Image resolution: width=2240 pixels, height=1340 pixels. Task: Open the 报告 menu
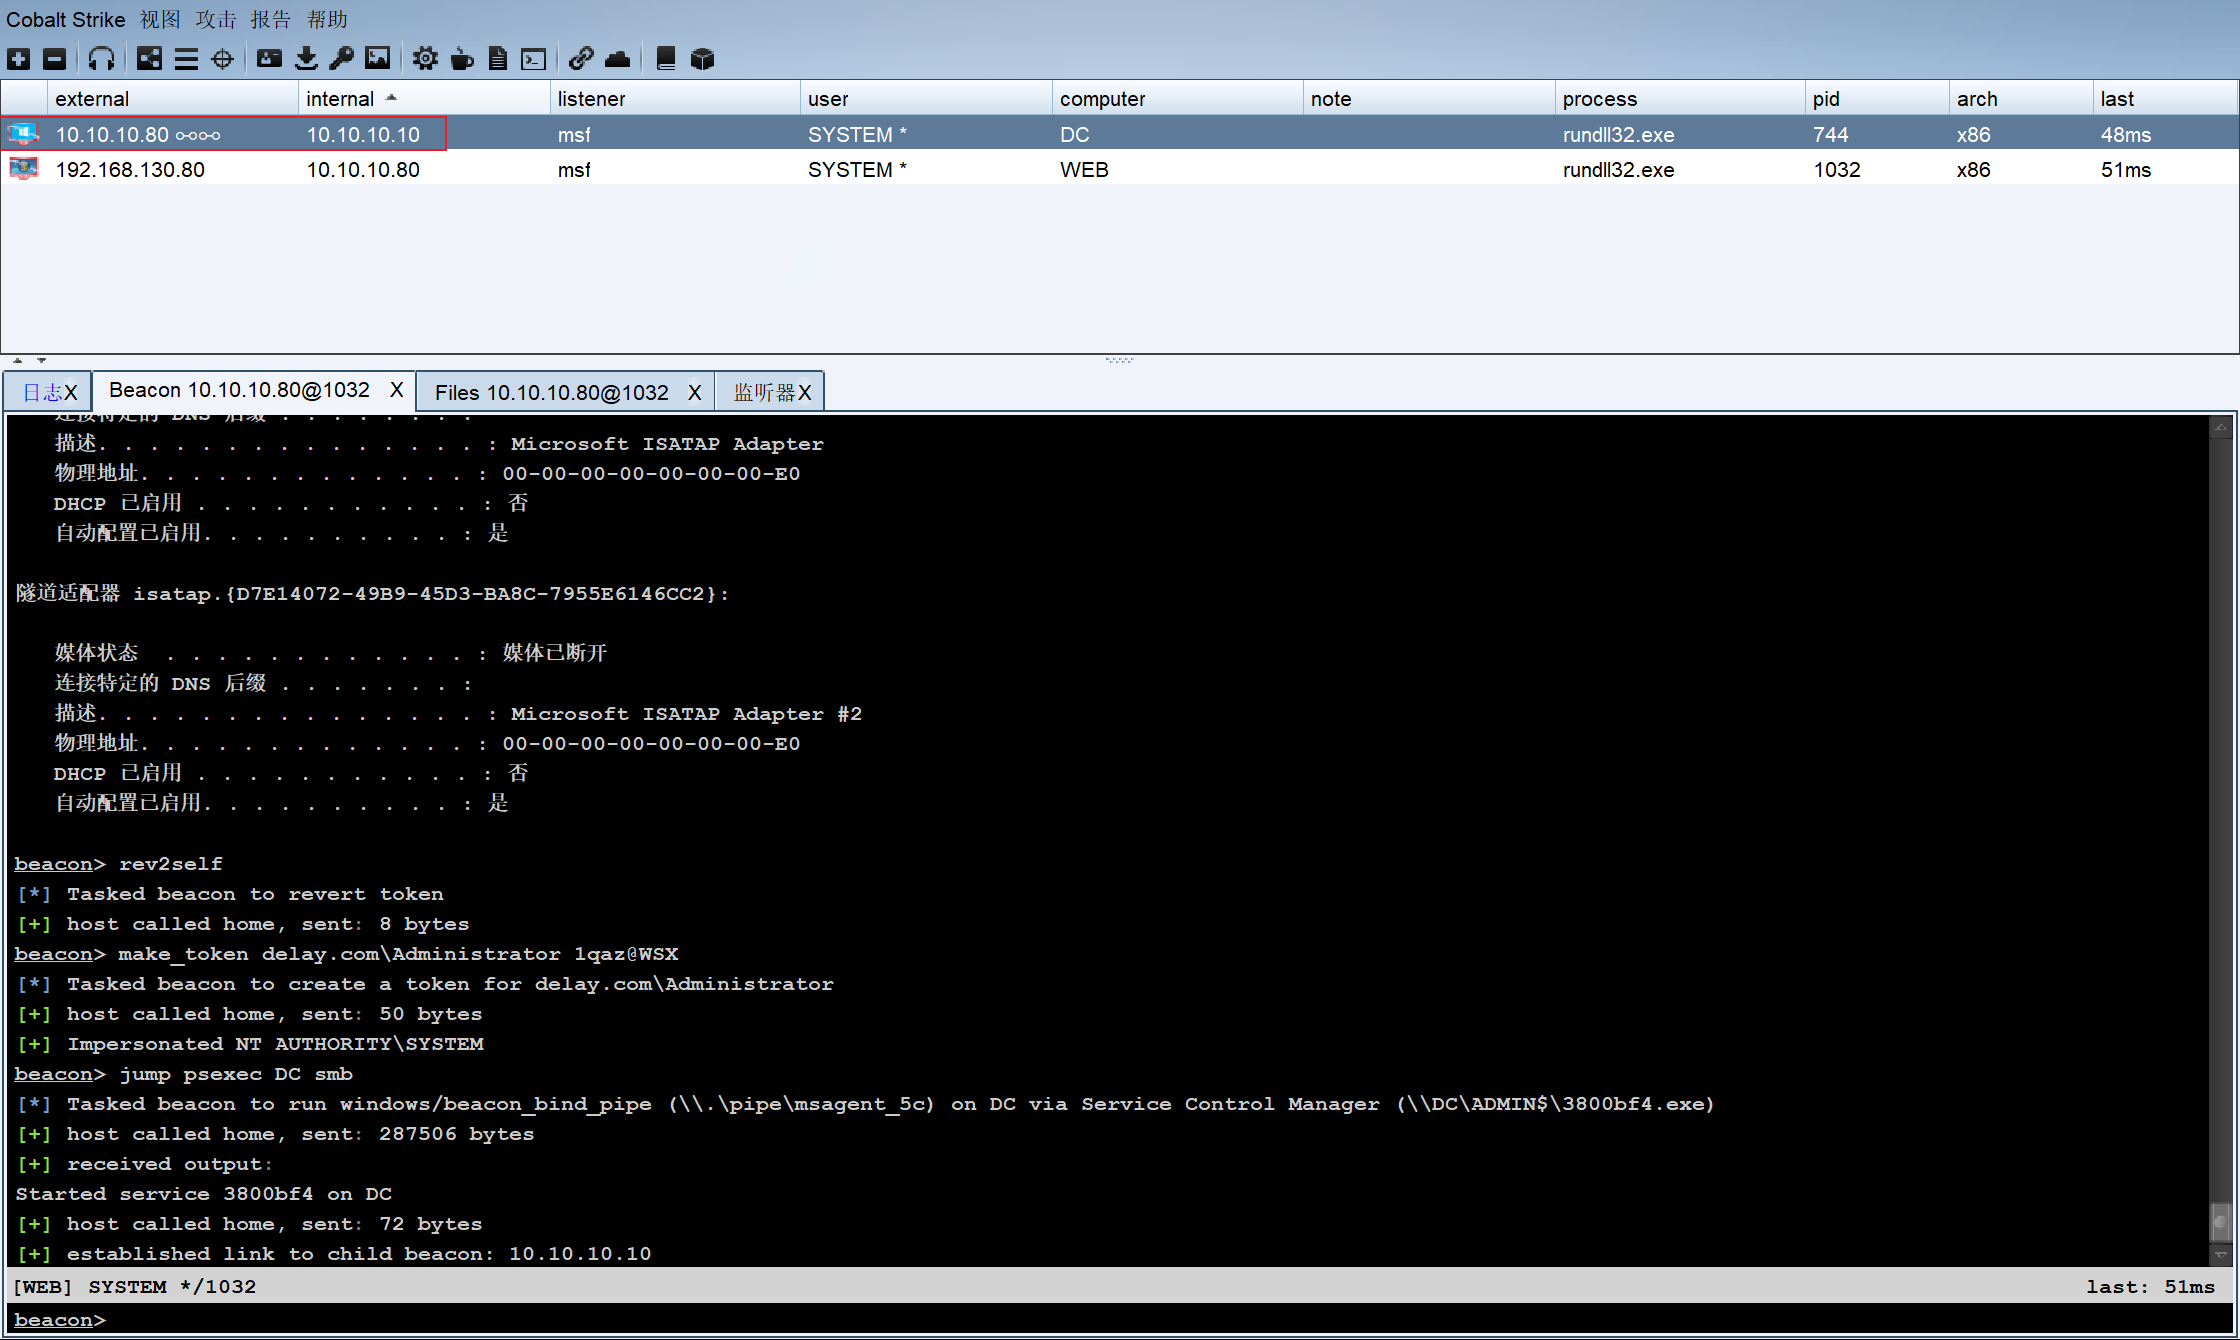pos(270,19)
